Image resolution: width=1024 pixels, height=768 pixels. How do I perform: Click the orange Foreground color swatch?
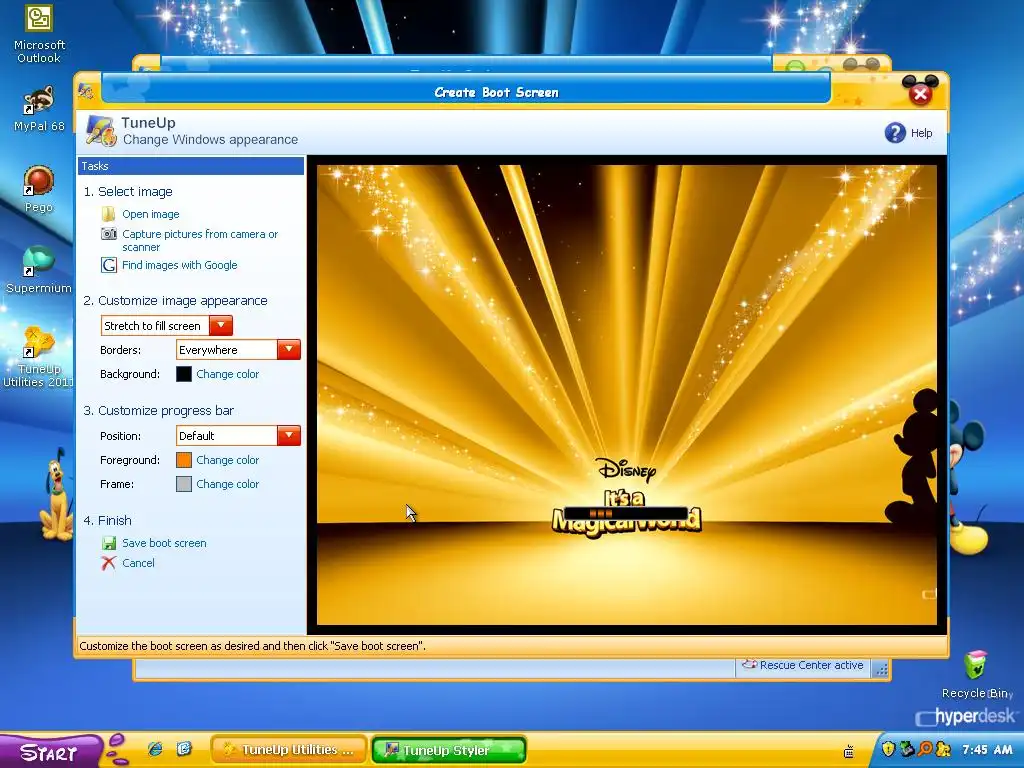pos(184,460)
